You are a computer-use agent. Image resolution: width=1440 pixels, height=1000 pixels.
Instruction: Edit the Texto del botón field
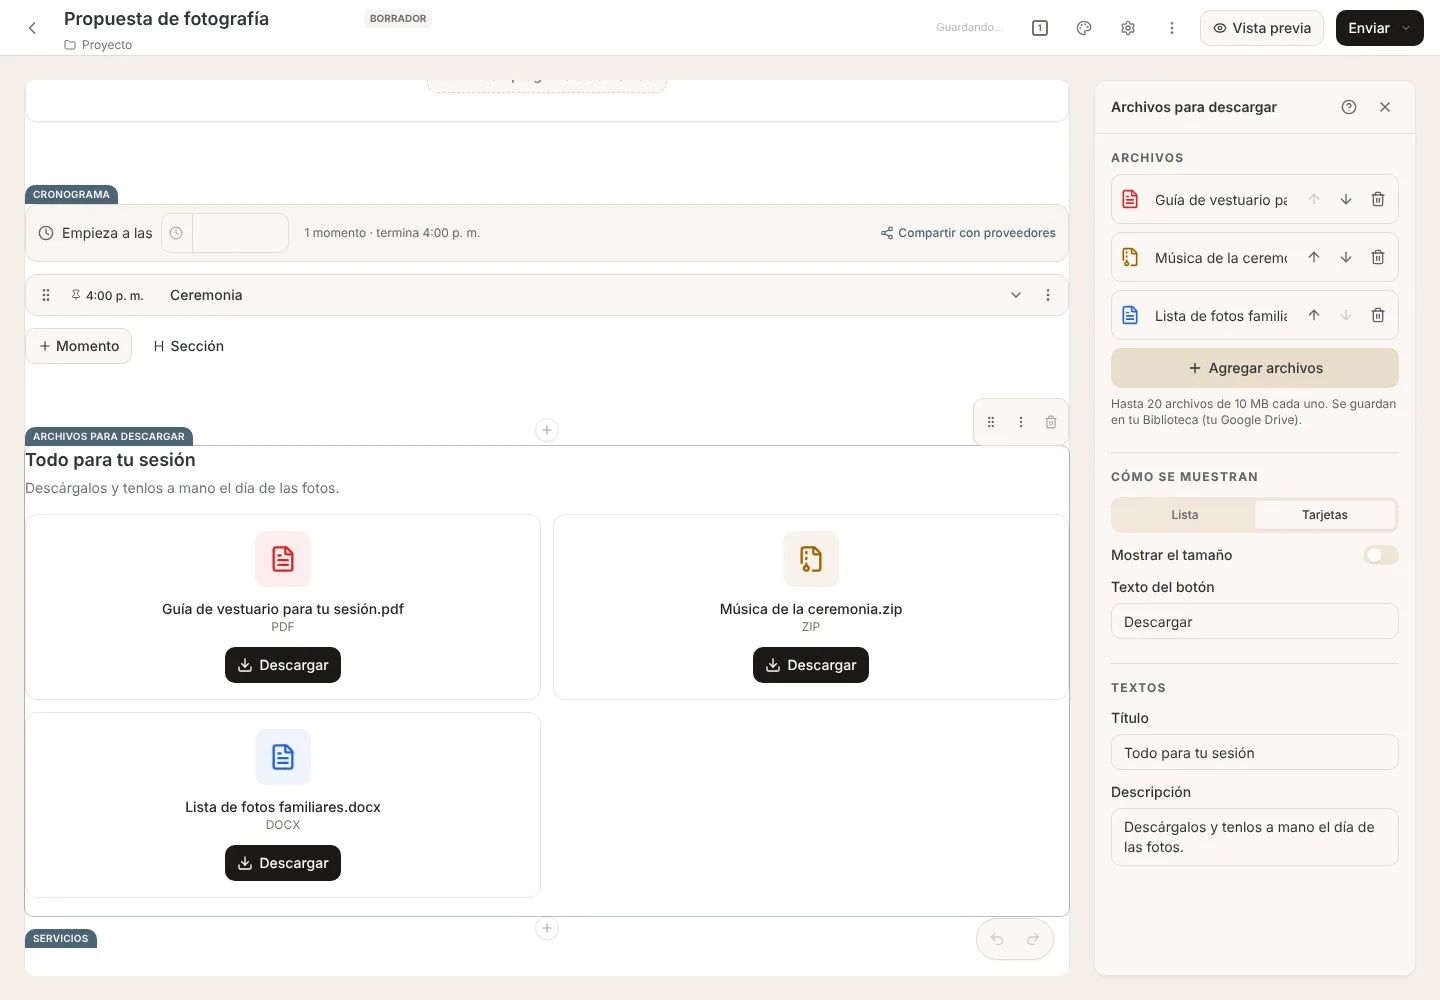click(1255, 621)
